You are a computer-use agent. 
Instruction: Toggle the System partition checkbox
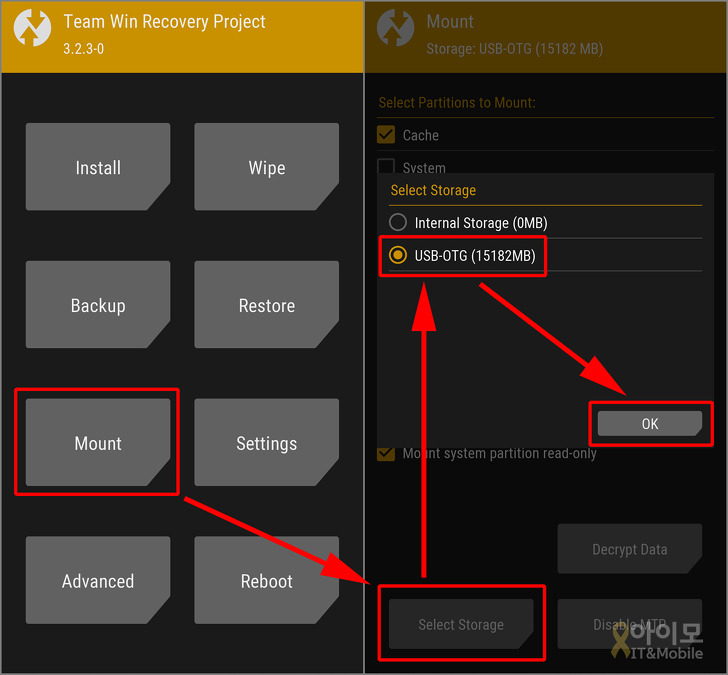tap(386, 166)
